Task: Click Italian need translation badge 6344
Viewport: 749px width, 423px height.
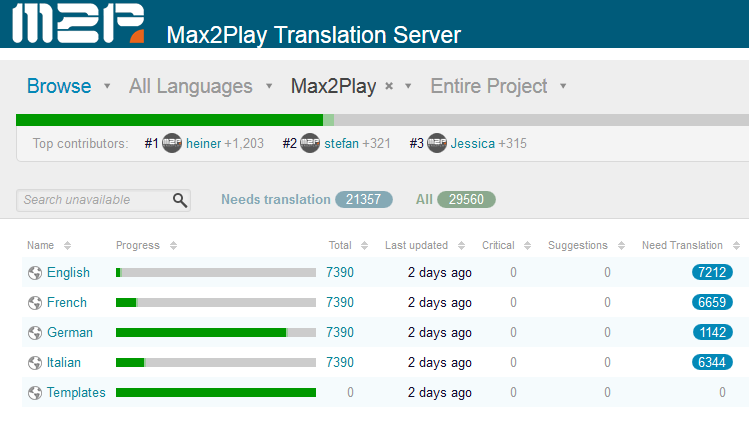Action: click(x=712, y=363)
